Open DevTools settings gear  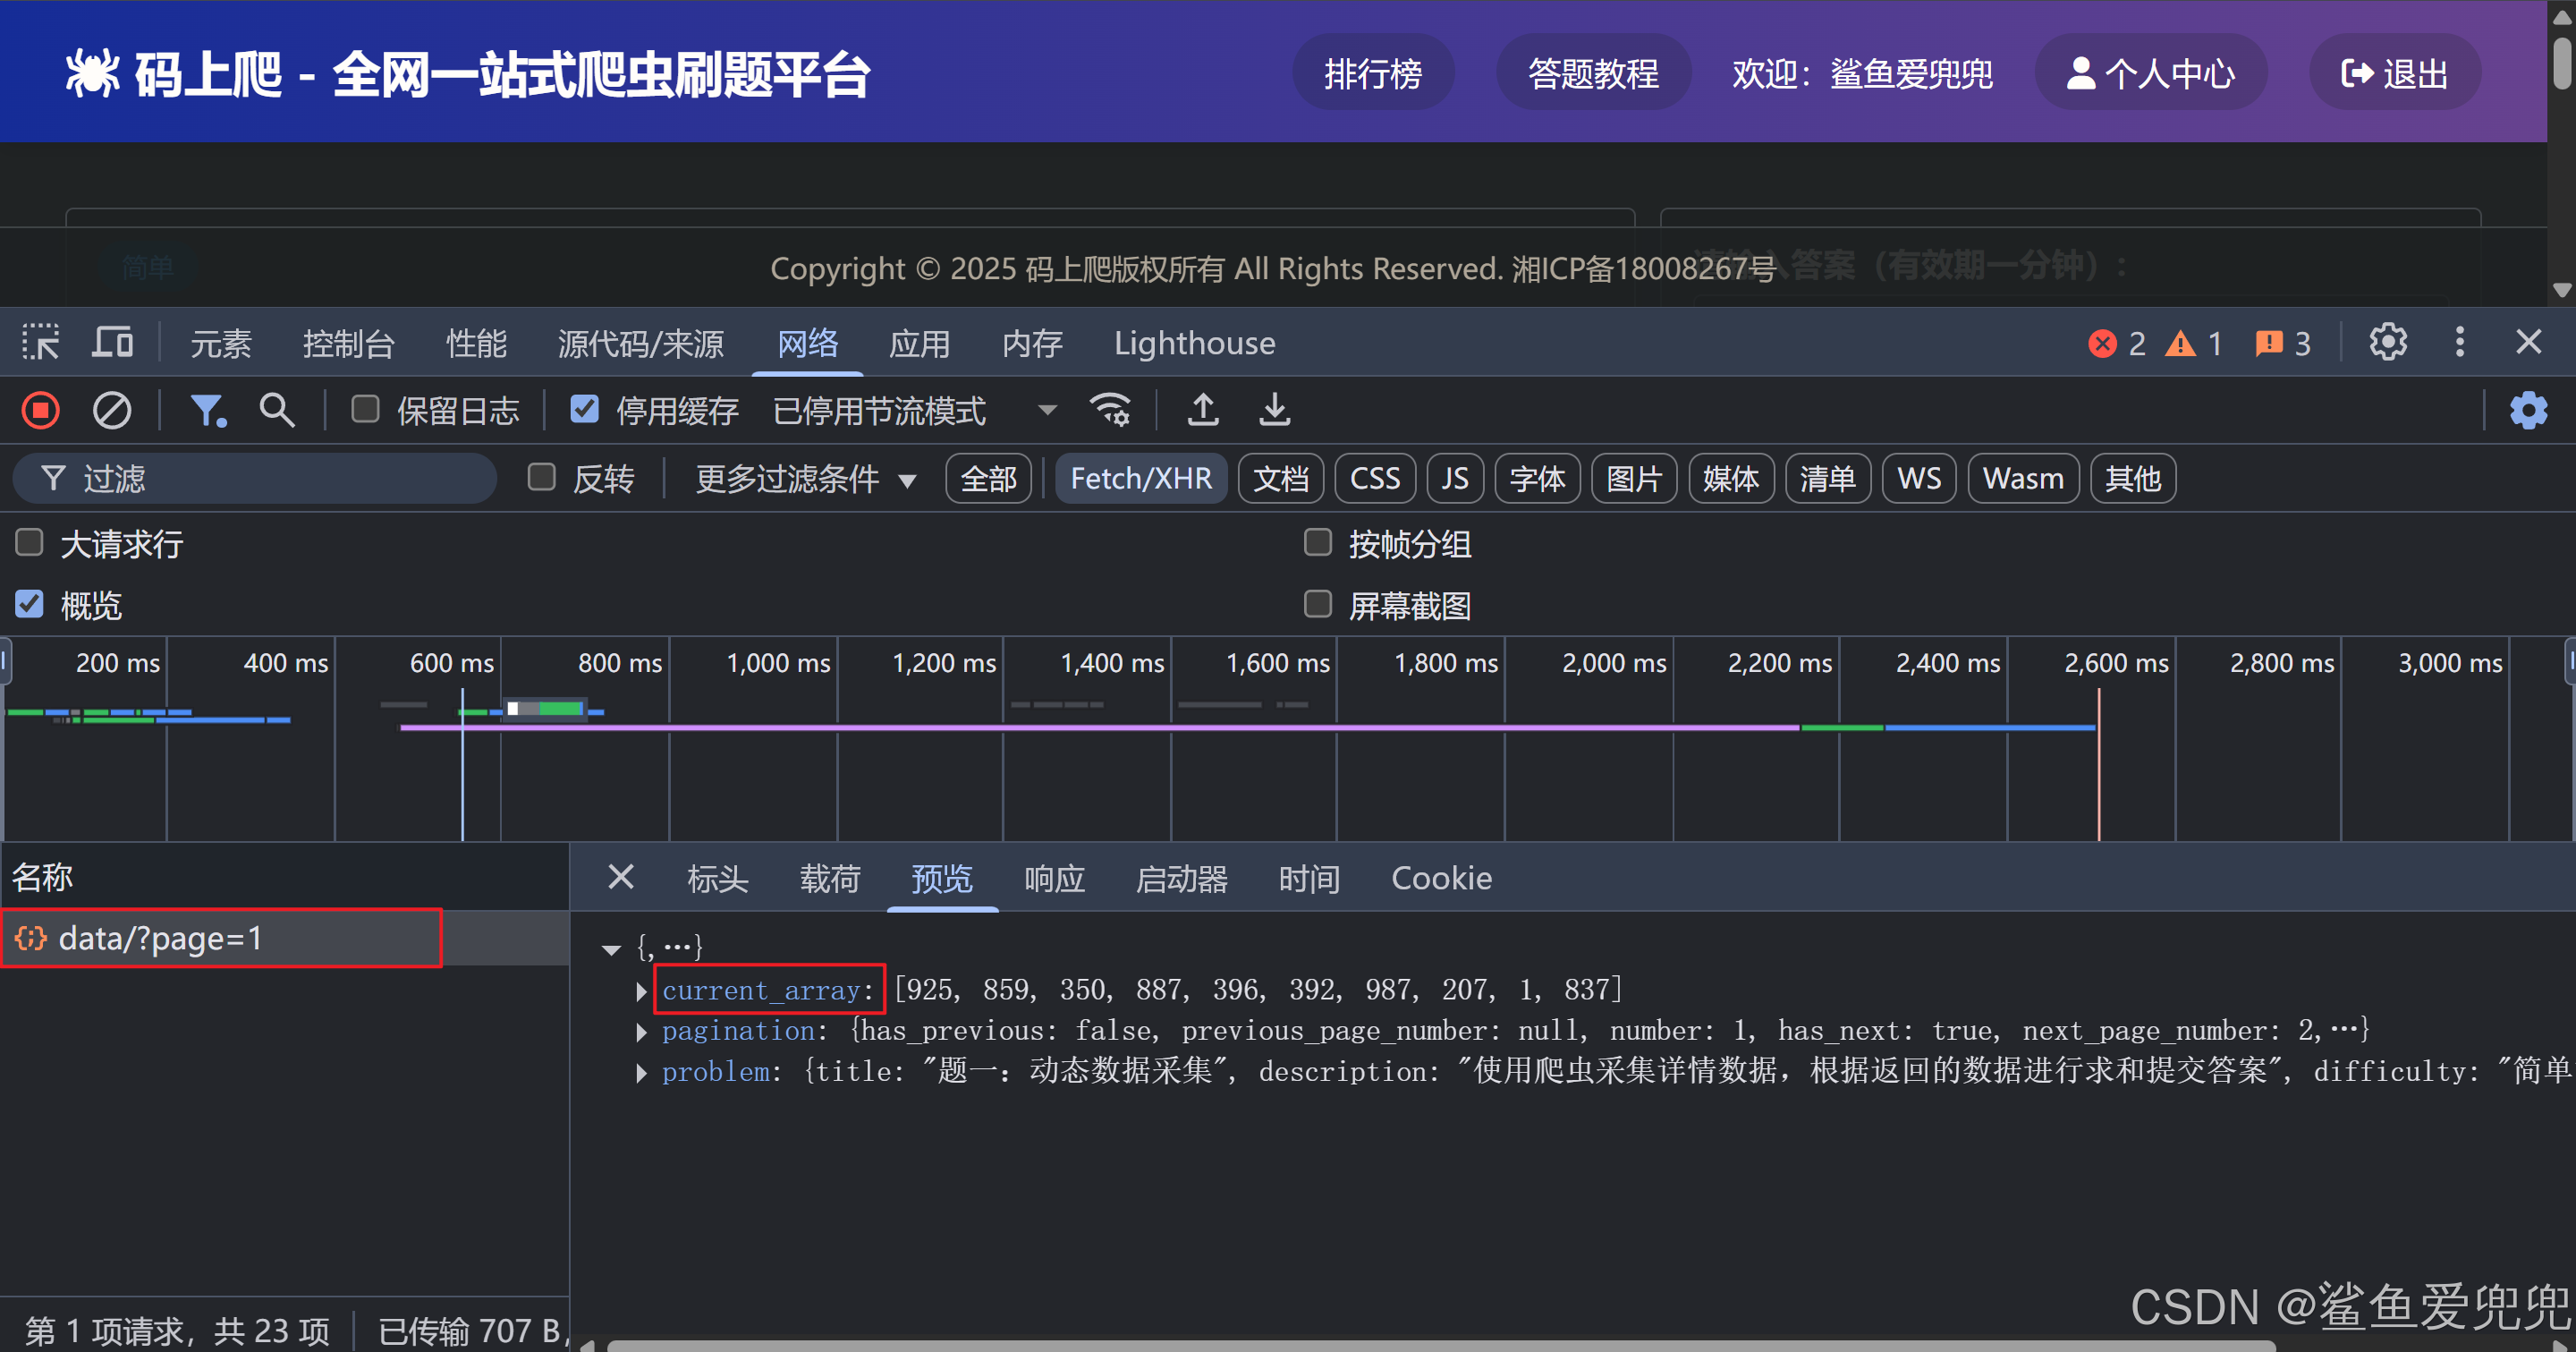point(2388,343)
